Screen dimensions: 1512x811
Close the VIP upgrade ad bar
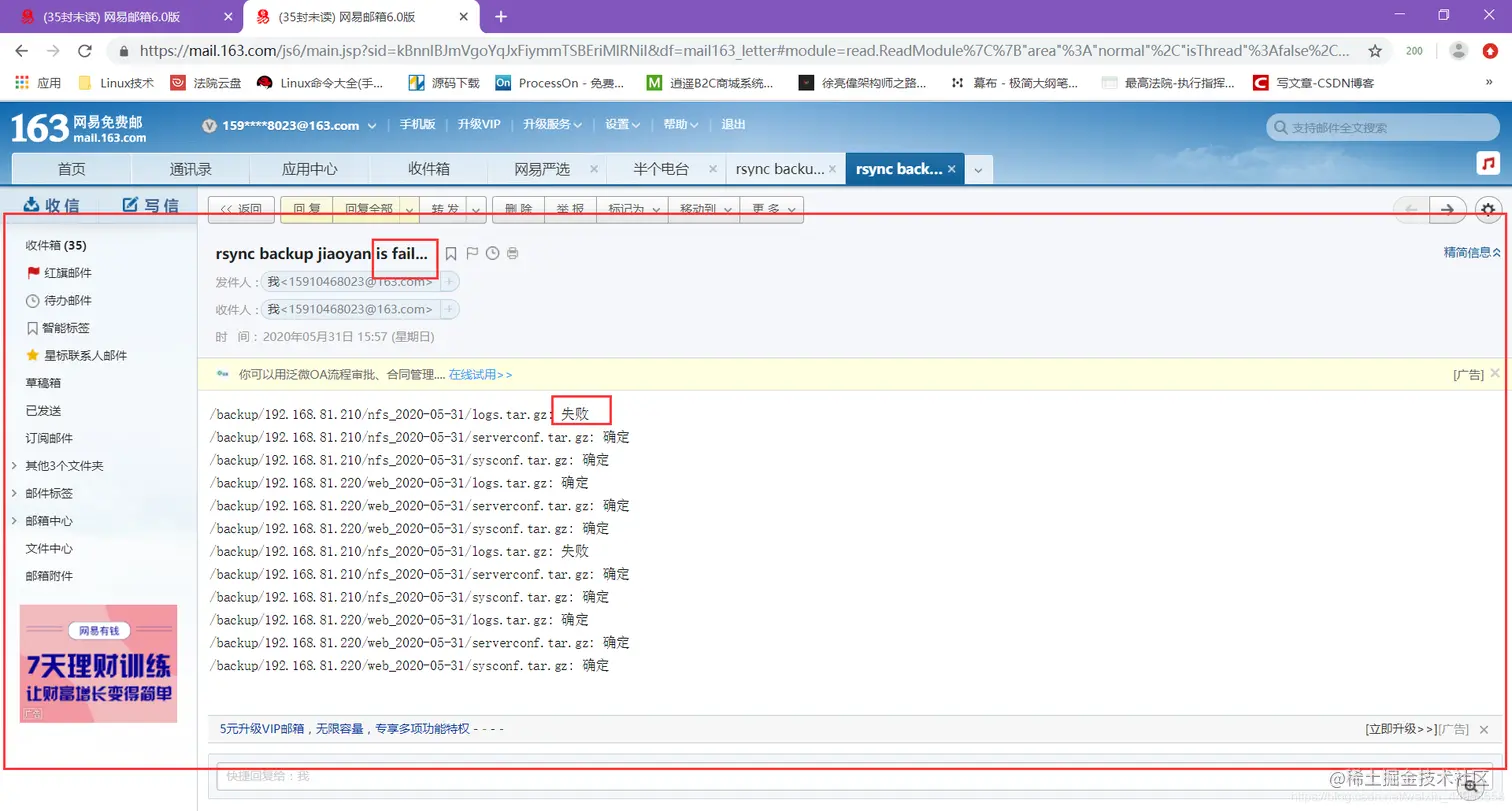click(1484, 730)
